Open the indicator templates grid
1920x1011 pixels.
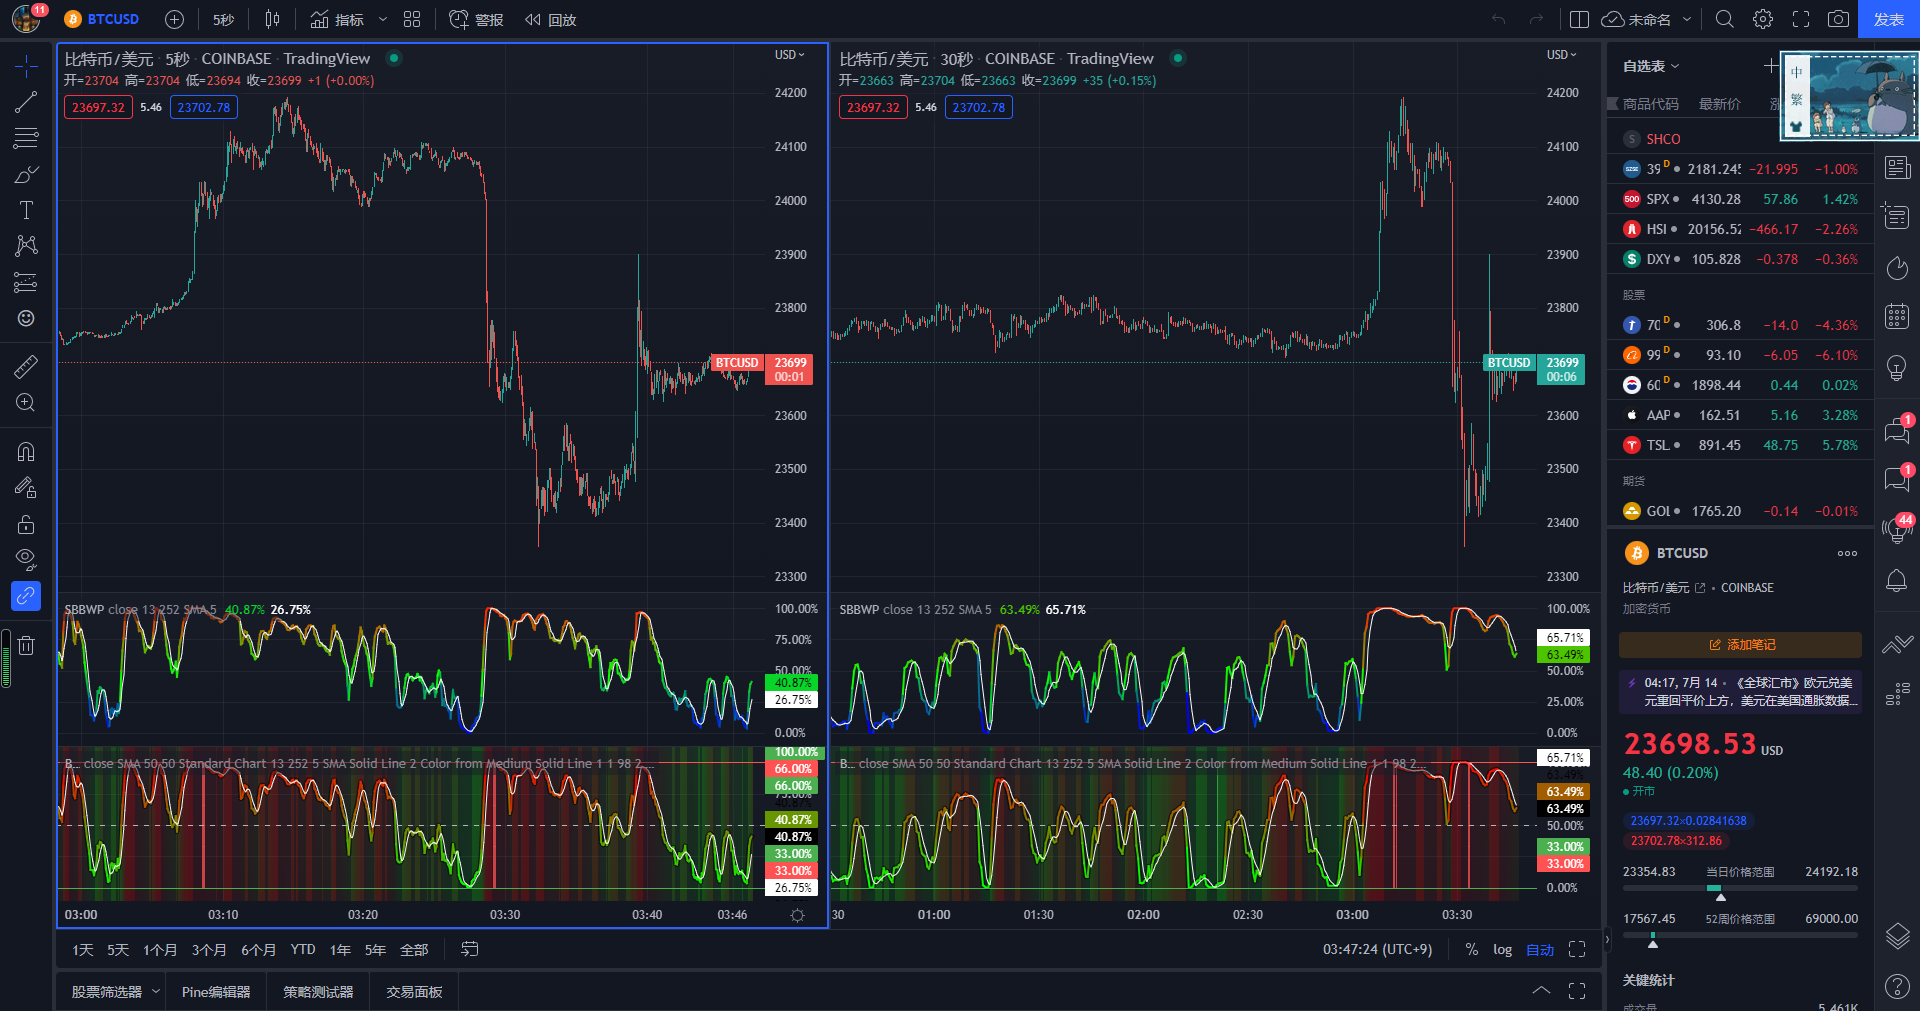click(x=412, y=19)
